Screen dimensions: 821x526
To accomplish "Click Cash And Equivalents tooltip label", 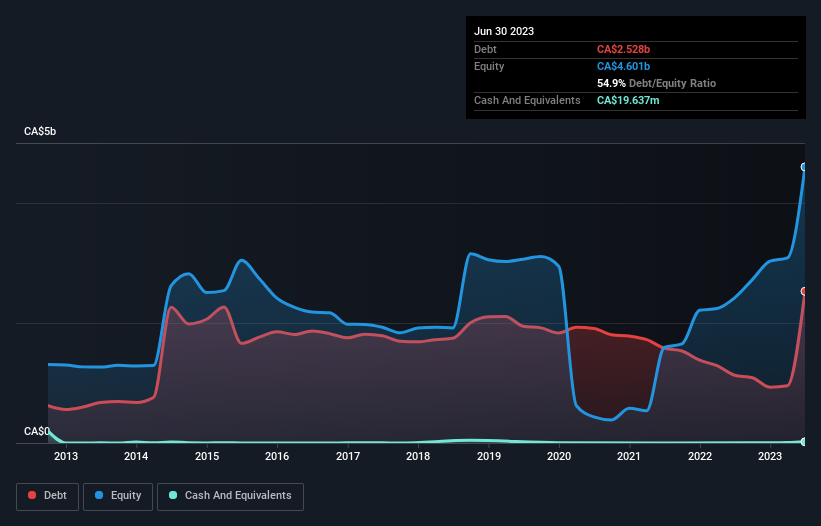I will point(527,100).
